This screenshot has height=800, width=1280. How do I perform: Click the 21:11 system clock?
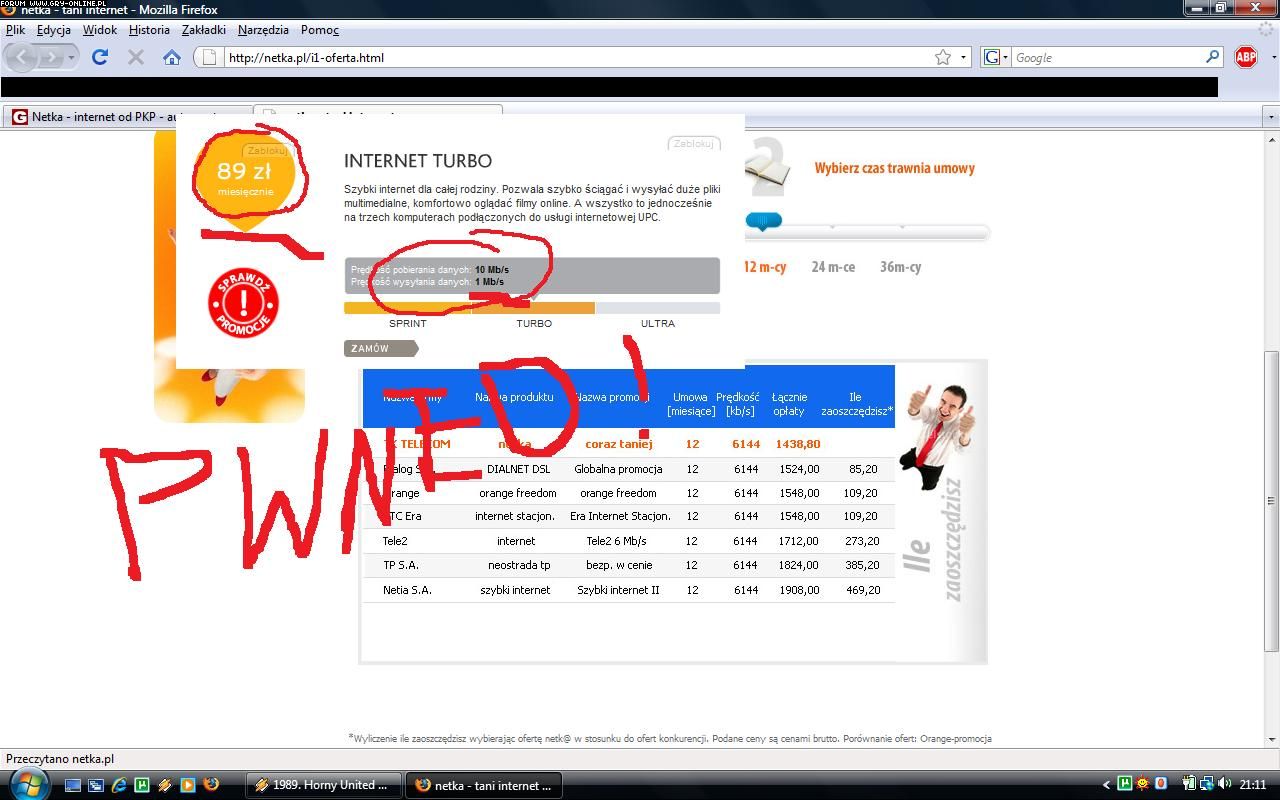coord(1253,785)
